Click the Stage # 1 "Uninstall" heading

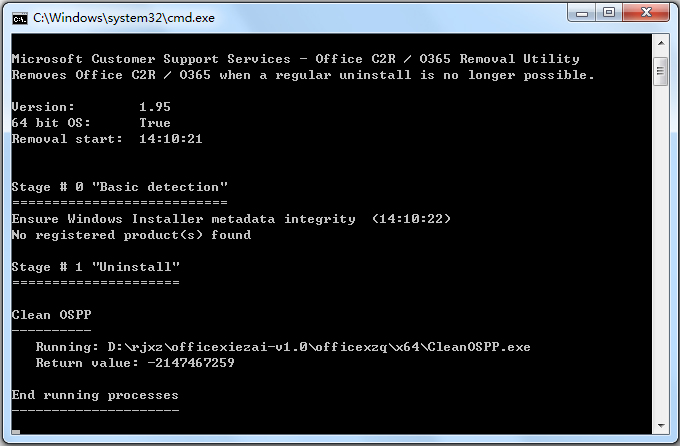(96, 267)
